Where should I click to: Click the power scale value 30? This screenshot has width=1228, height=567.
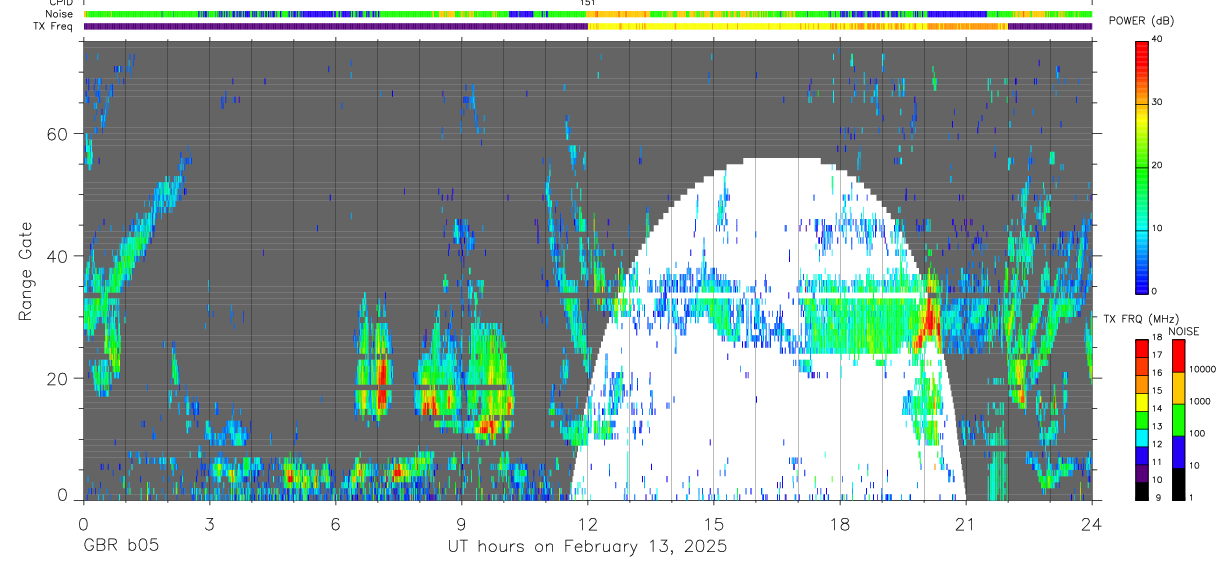1158,102
